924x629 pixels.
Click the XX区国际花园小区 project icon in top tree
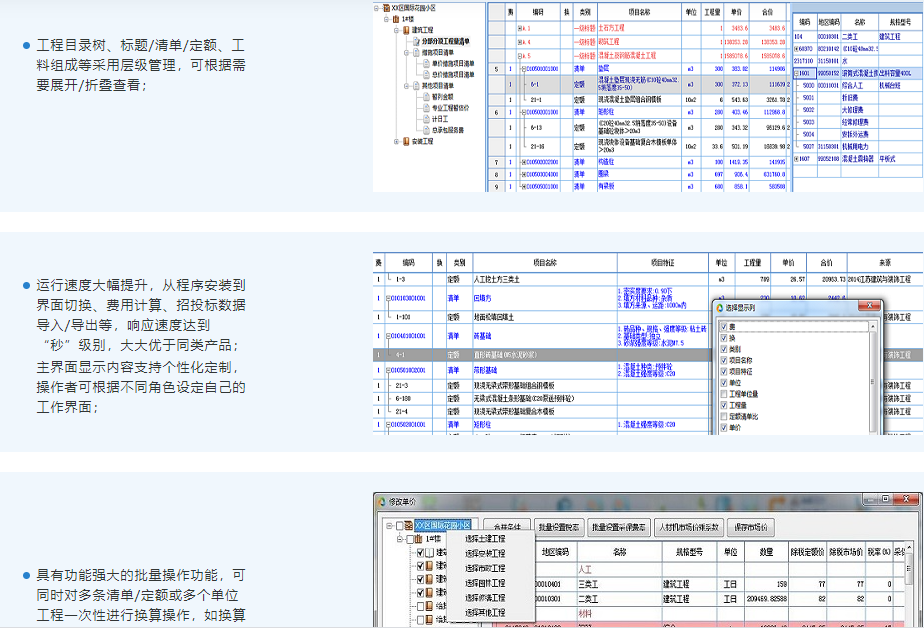click(387, 8)
